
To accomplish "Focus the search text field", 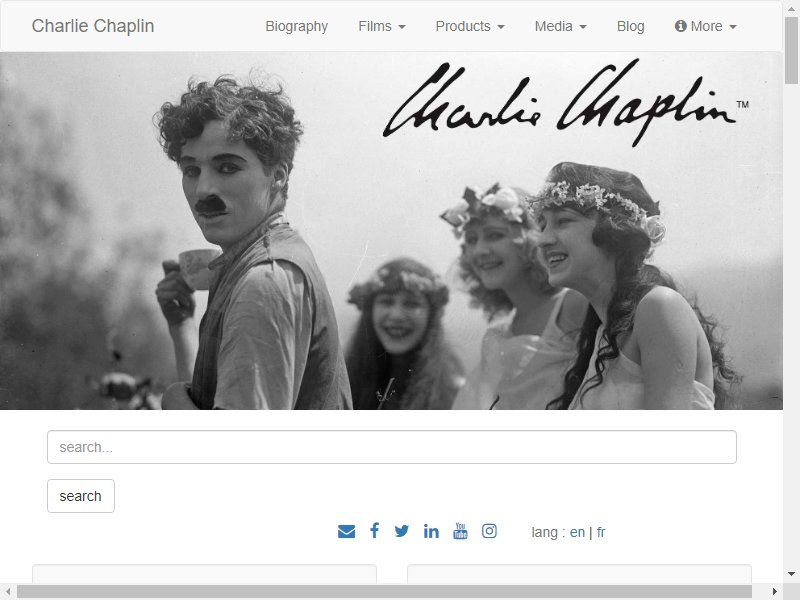I will 392,447.
